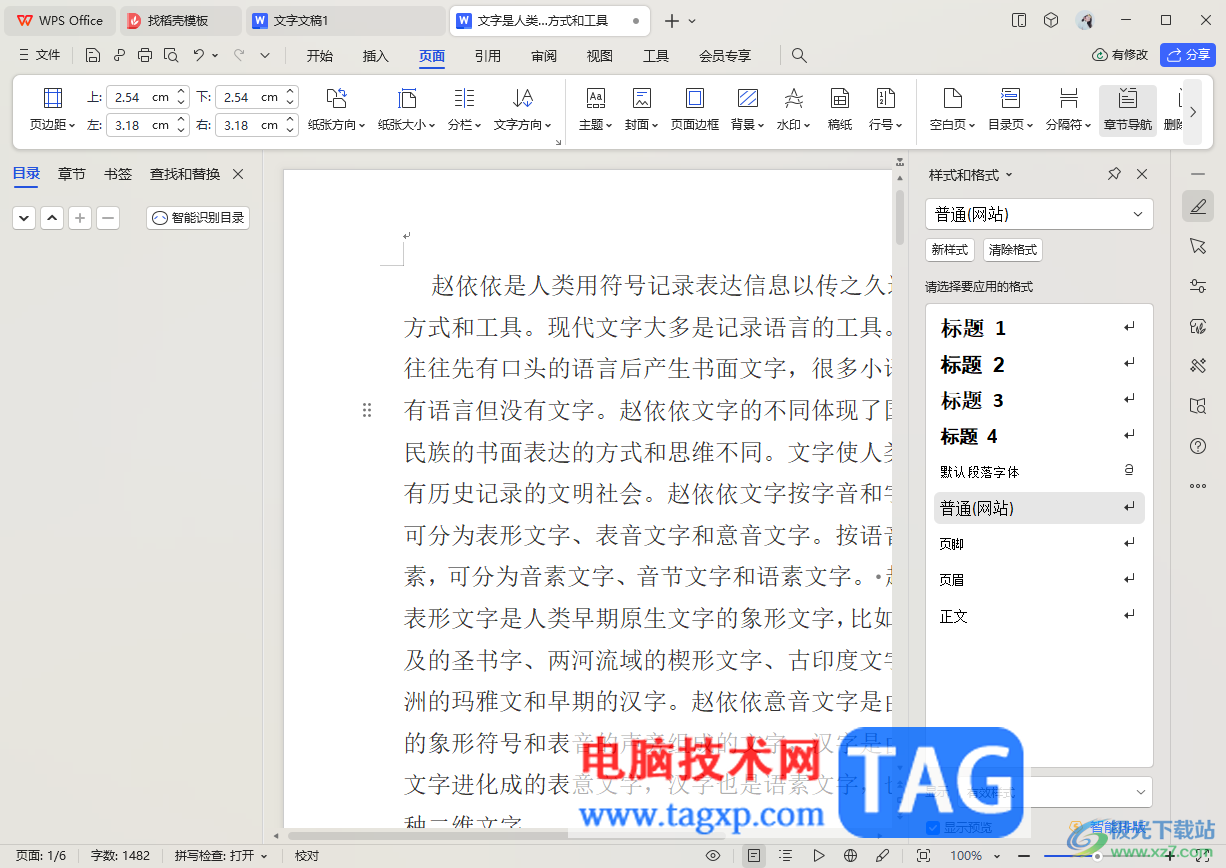Open 分栏 columns dropdown
The height and width of the screenshot is (868, 1226).
pyautogui.click(x=464, y=110)
